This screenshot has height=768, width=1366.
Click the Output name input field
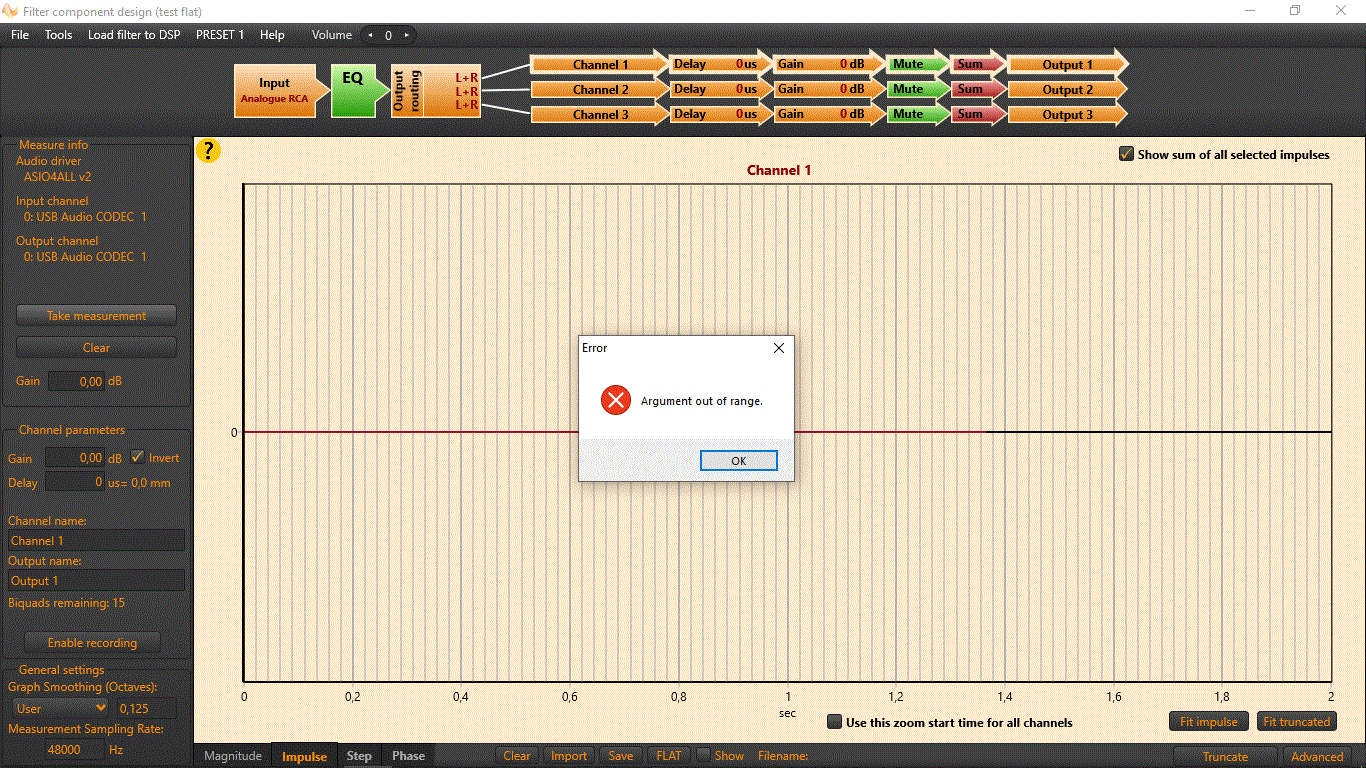click(96, 580)
